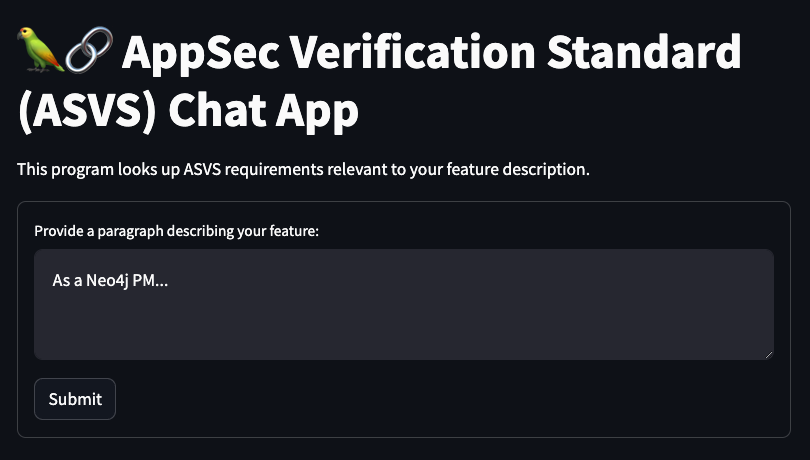This screenshot has height=460, width=810.
Task: Click the 'As a Neo4j PM...' placeholder text
Action: (111, 281)
